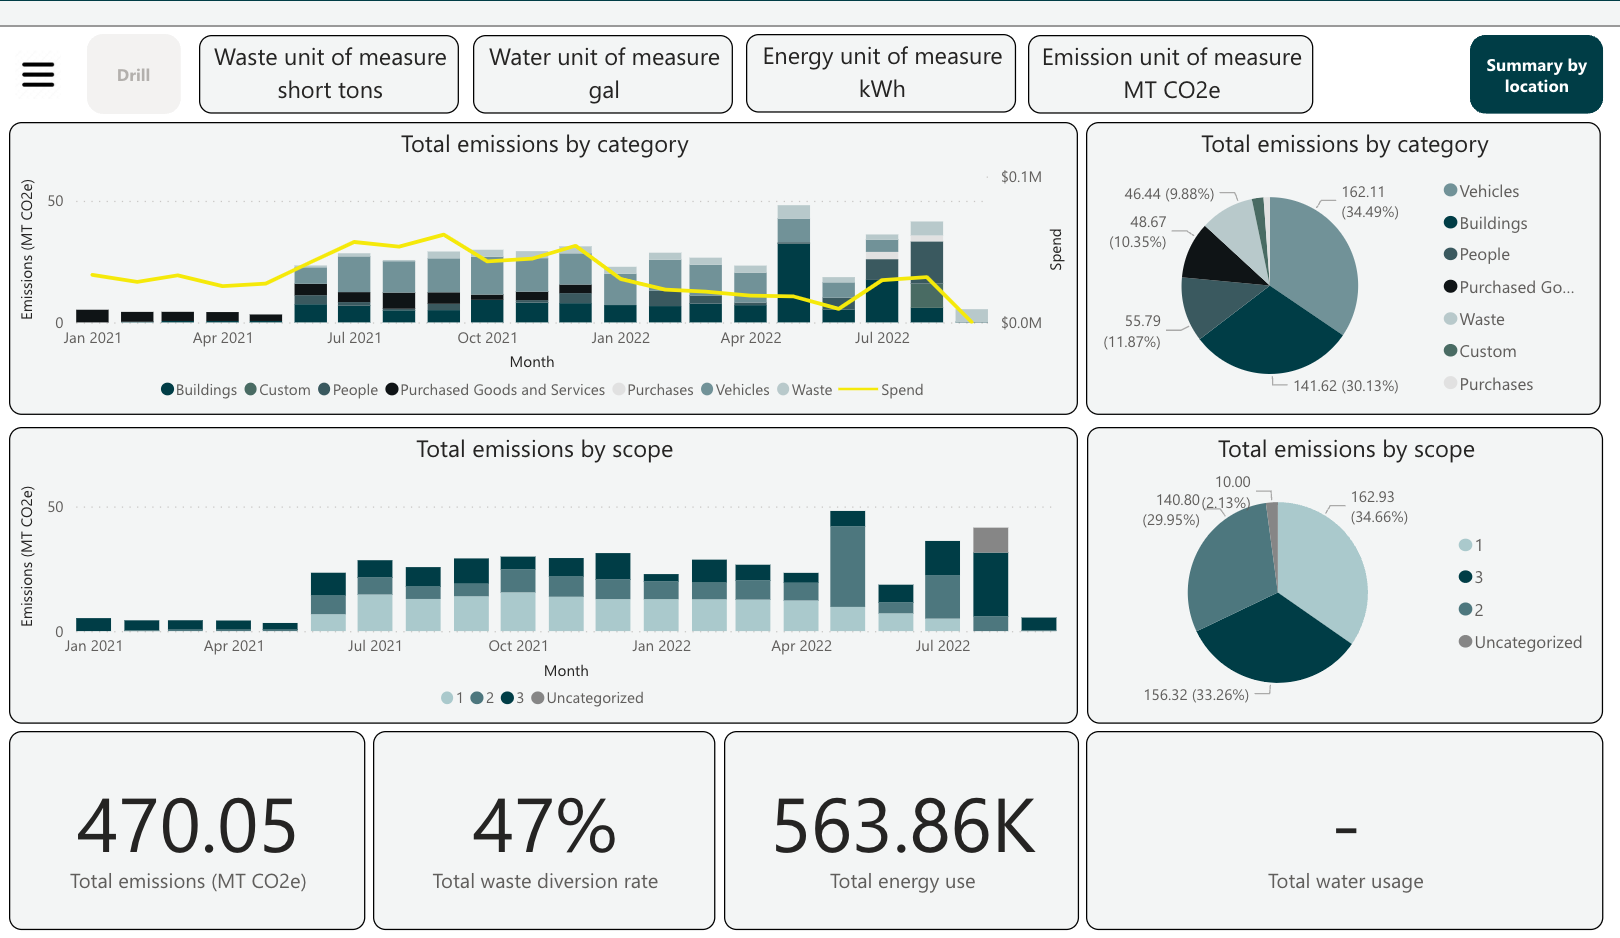Viewport: 1620px width, 938px height.
Task: Open the Emission unit of measure selector
Action: tap(1169, 73)
